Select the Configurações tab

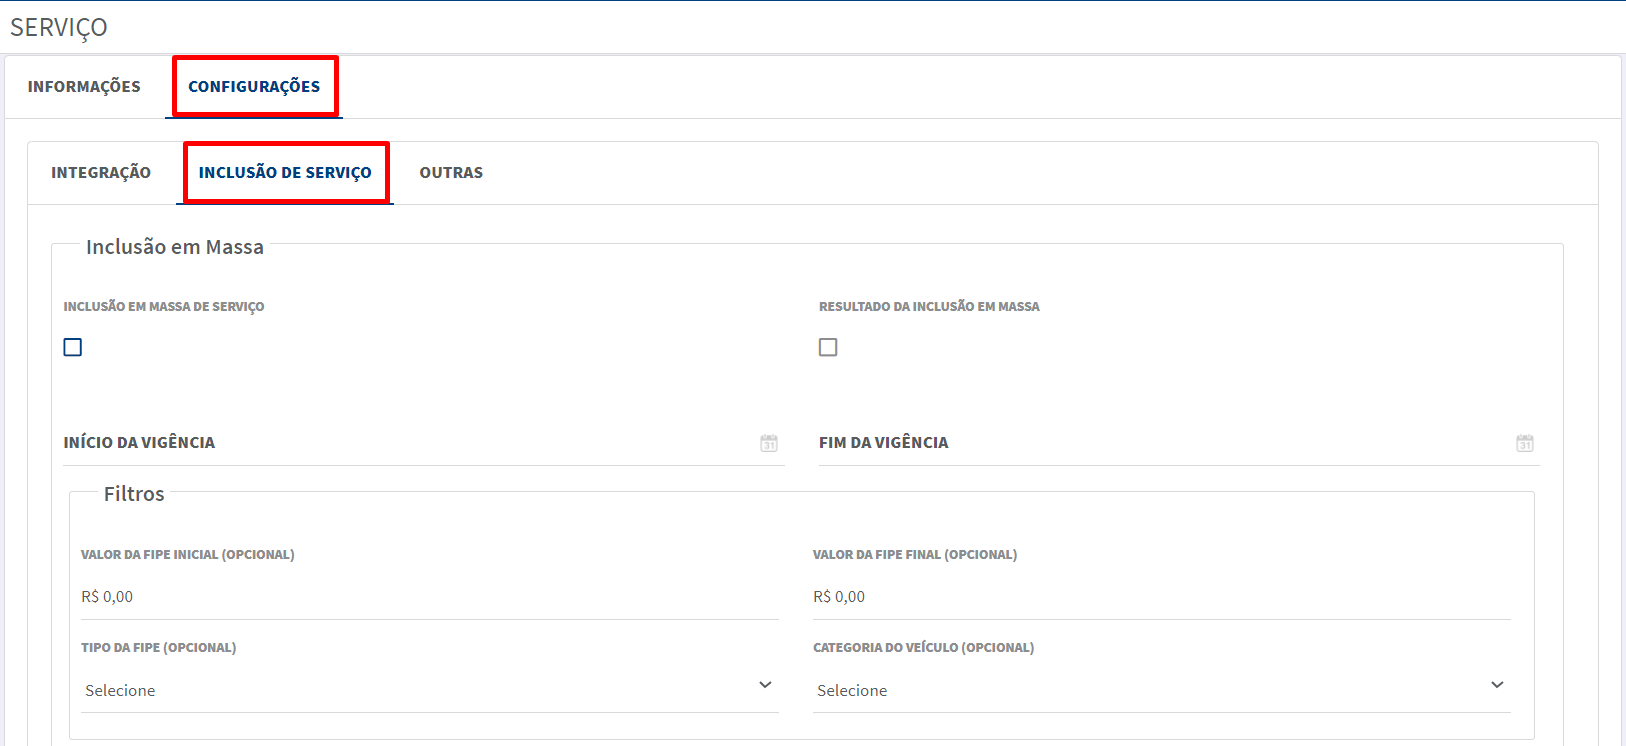254,87
